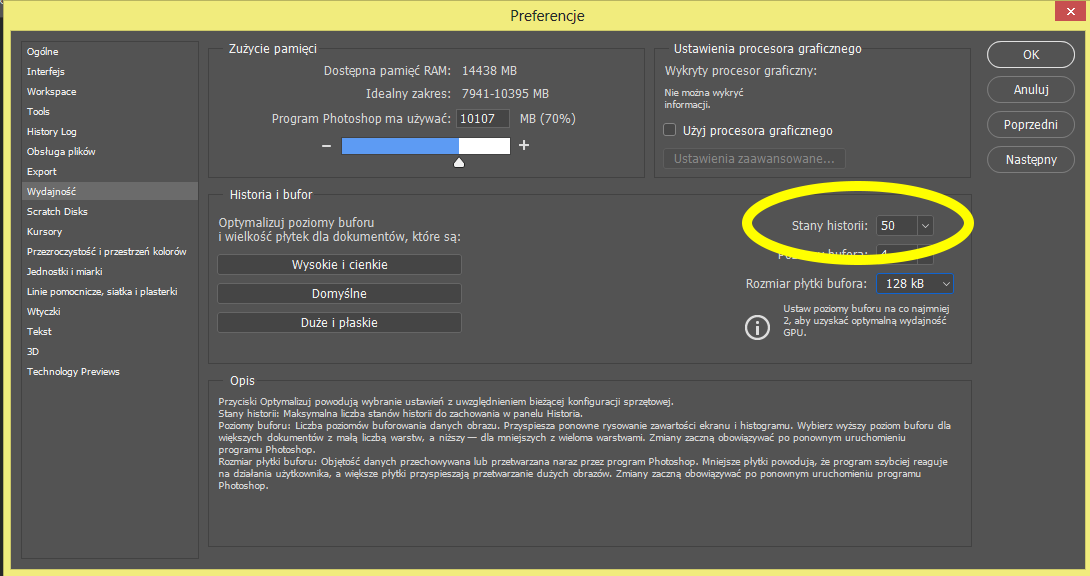This screenshot has width=1090, height=576.
Task: Click the Wysokie i cienkie button
Action: 339,265
